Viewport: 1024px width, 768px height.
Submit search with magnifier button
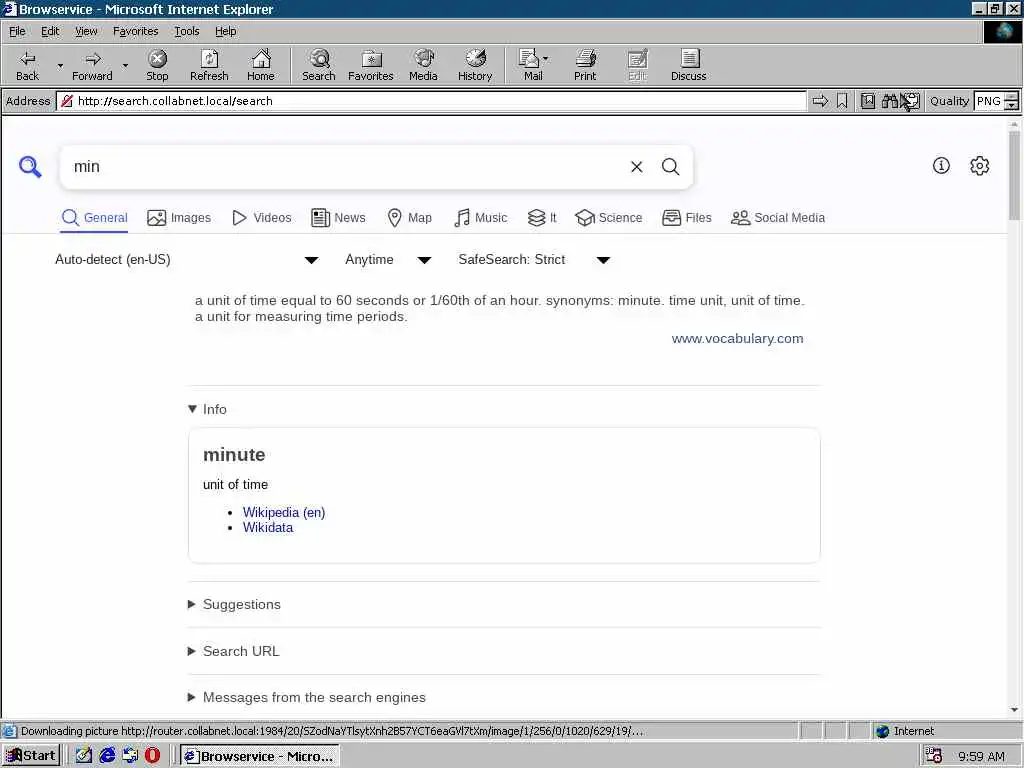[x=671, y=167]
